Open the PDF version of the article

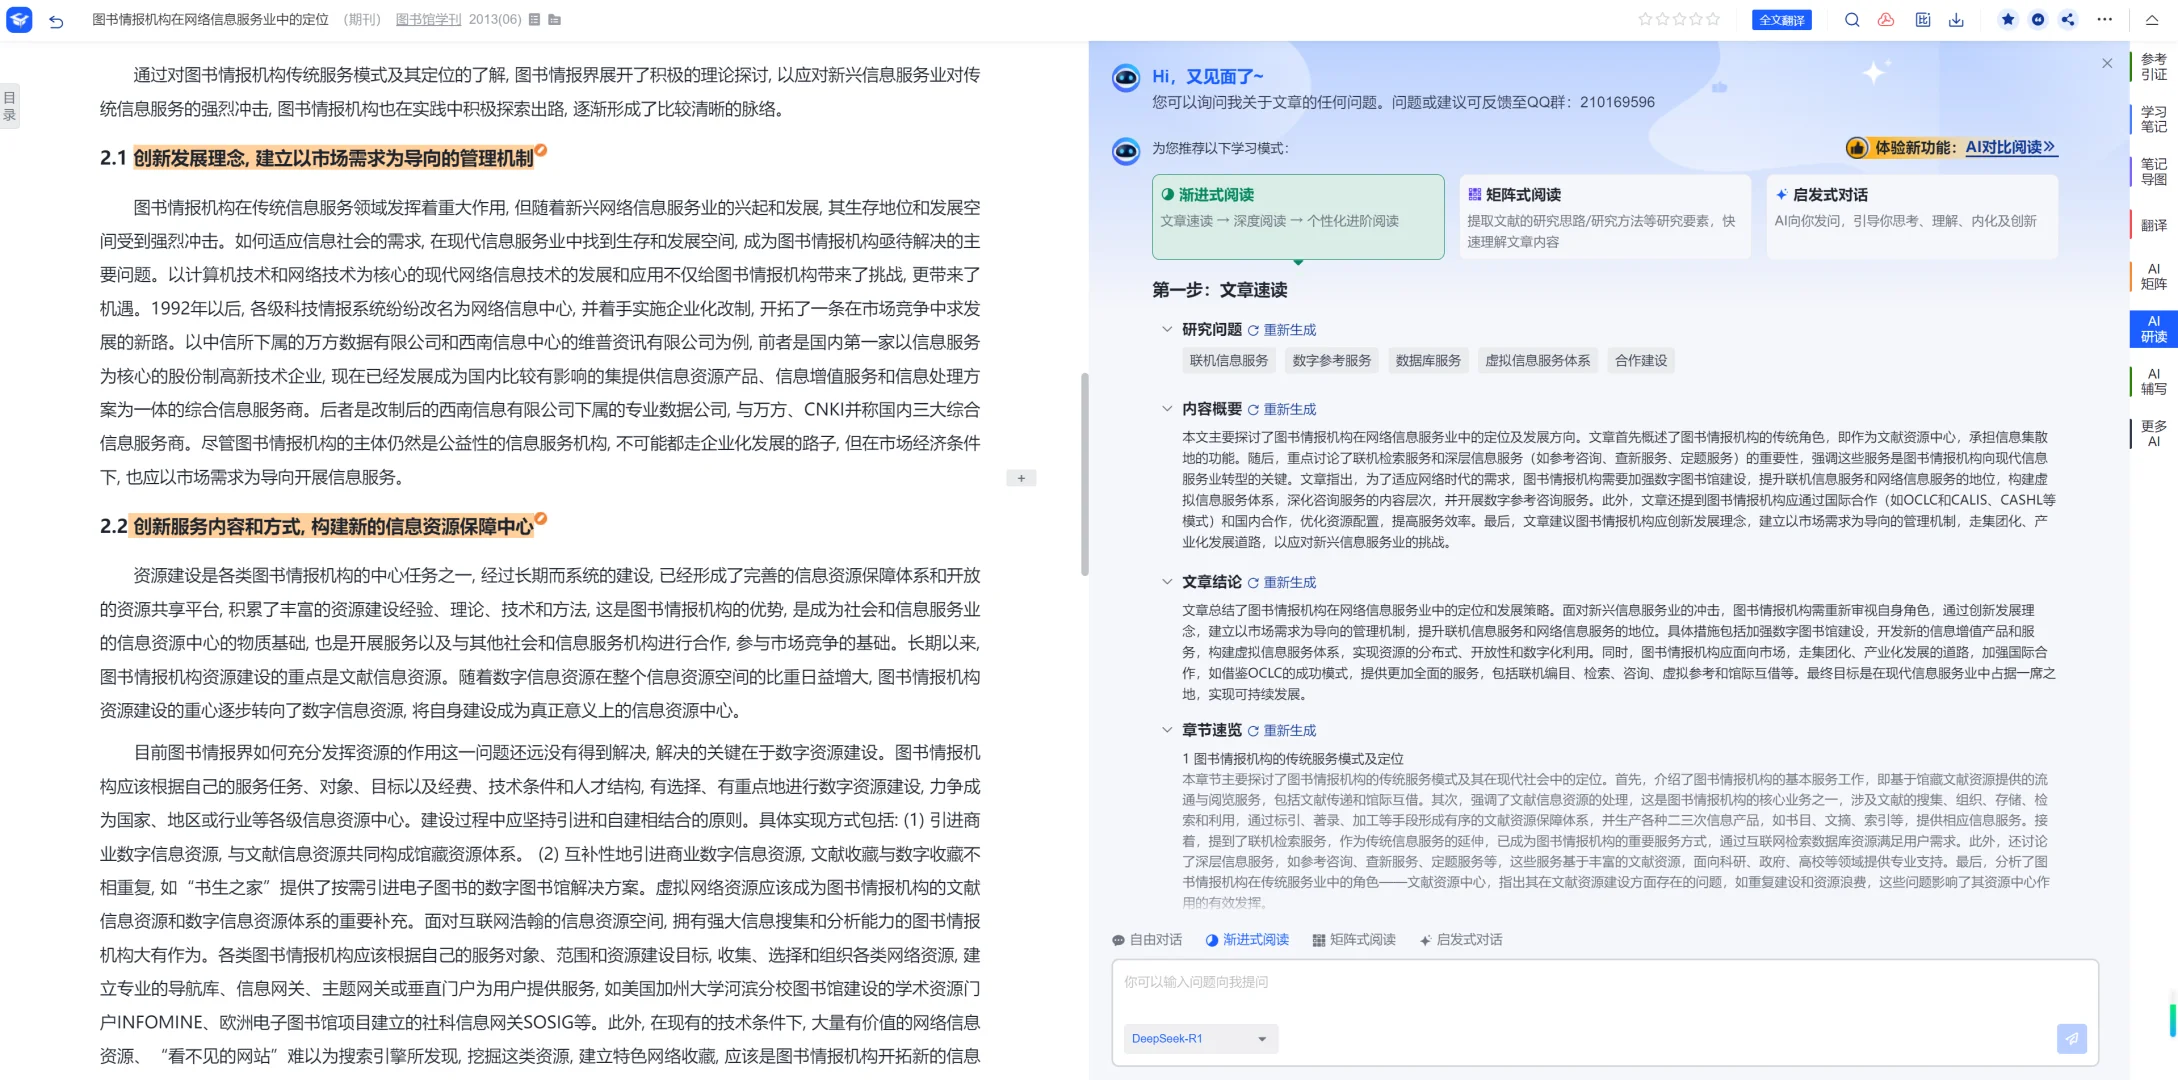1886,19
